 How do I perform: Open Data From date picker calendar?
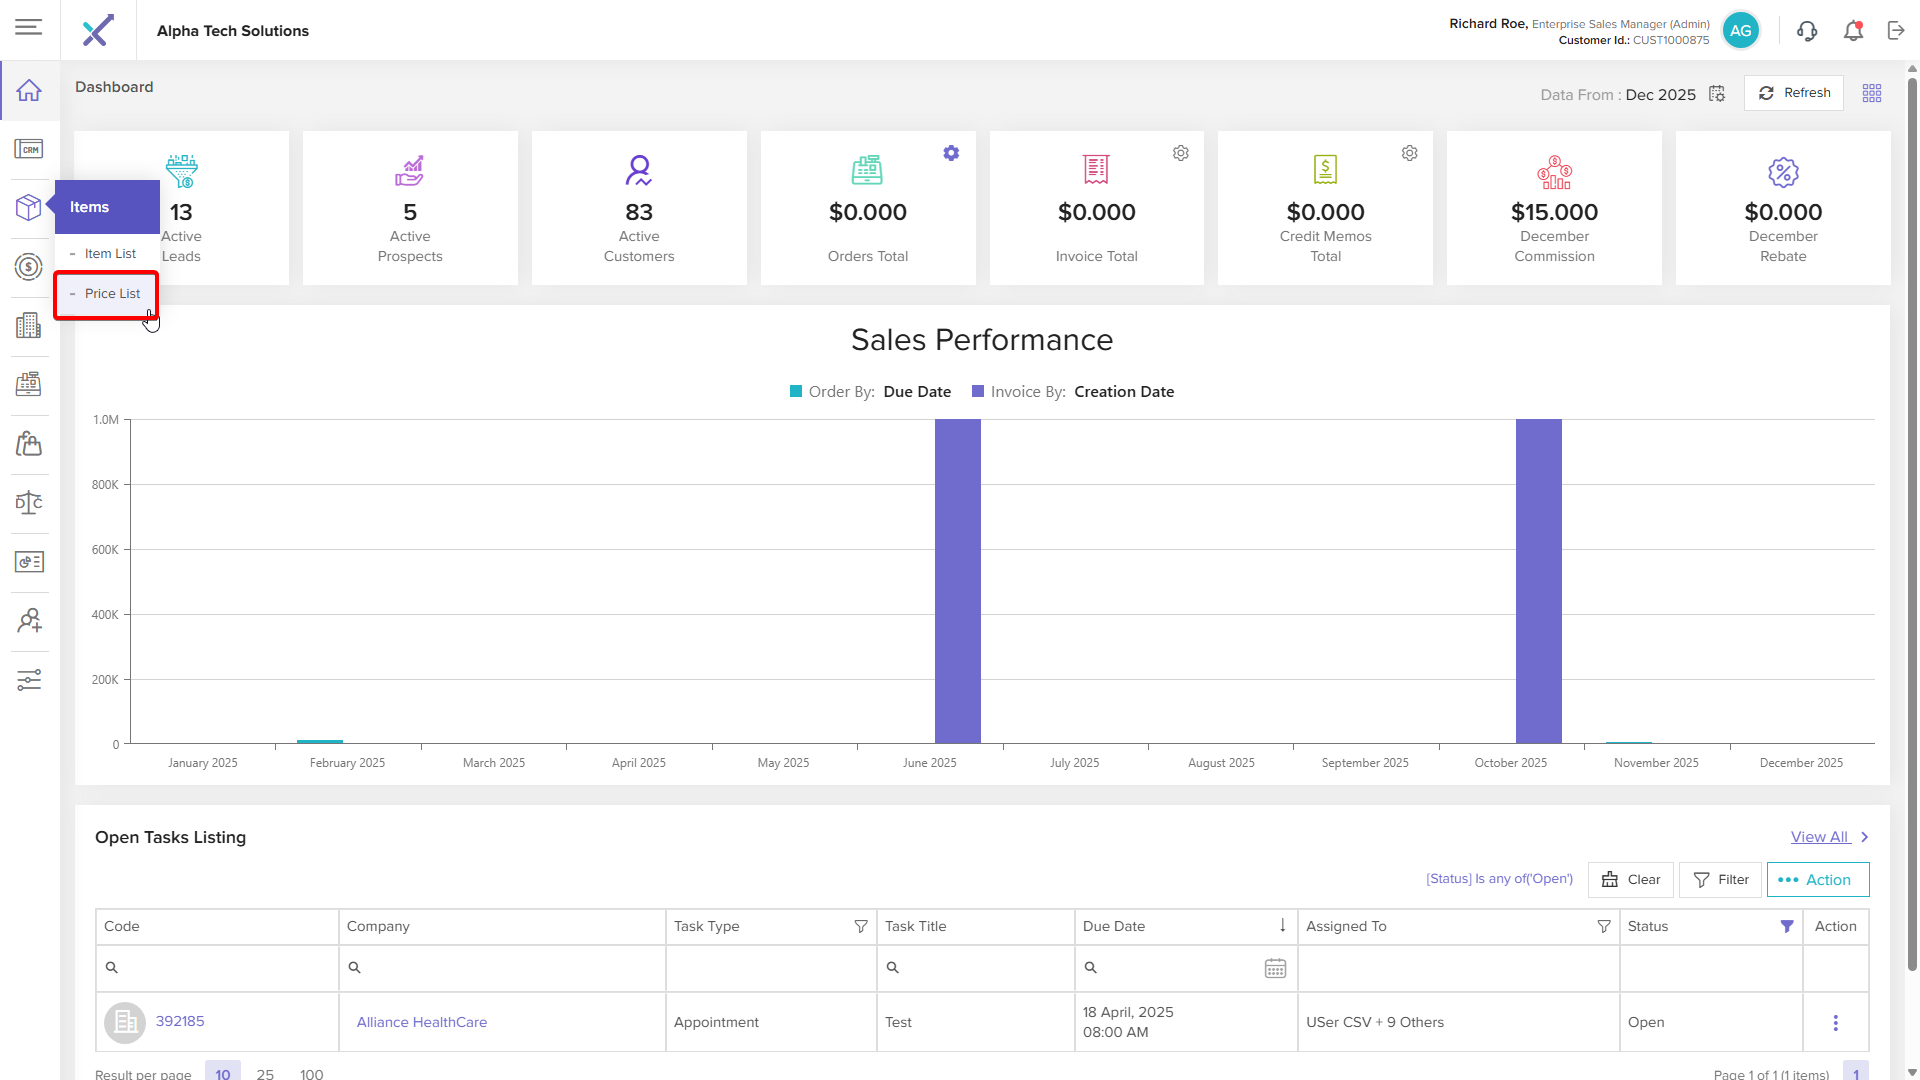(1717, 94)
